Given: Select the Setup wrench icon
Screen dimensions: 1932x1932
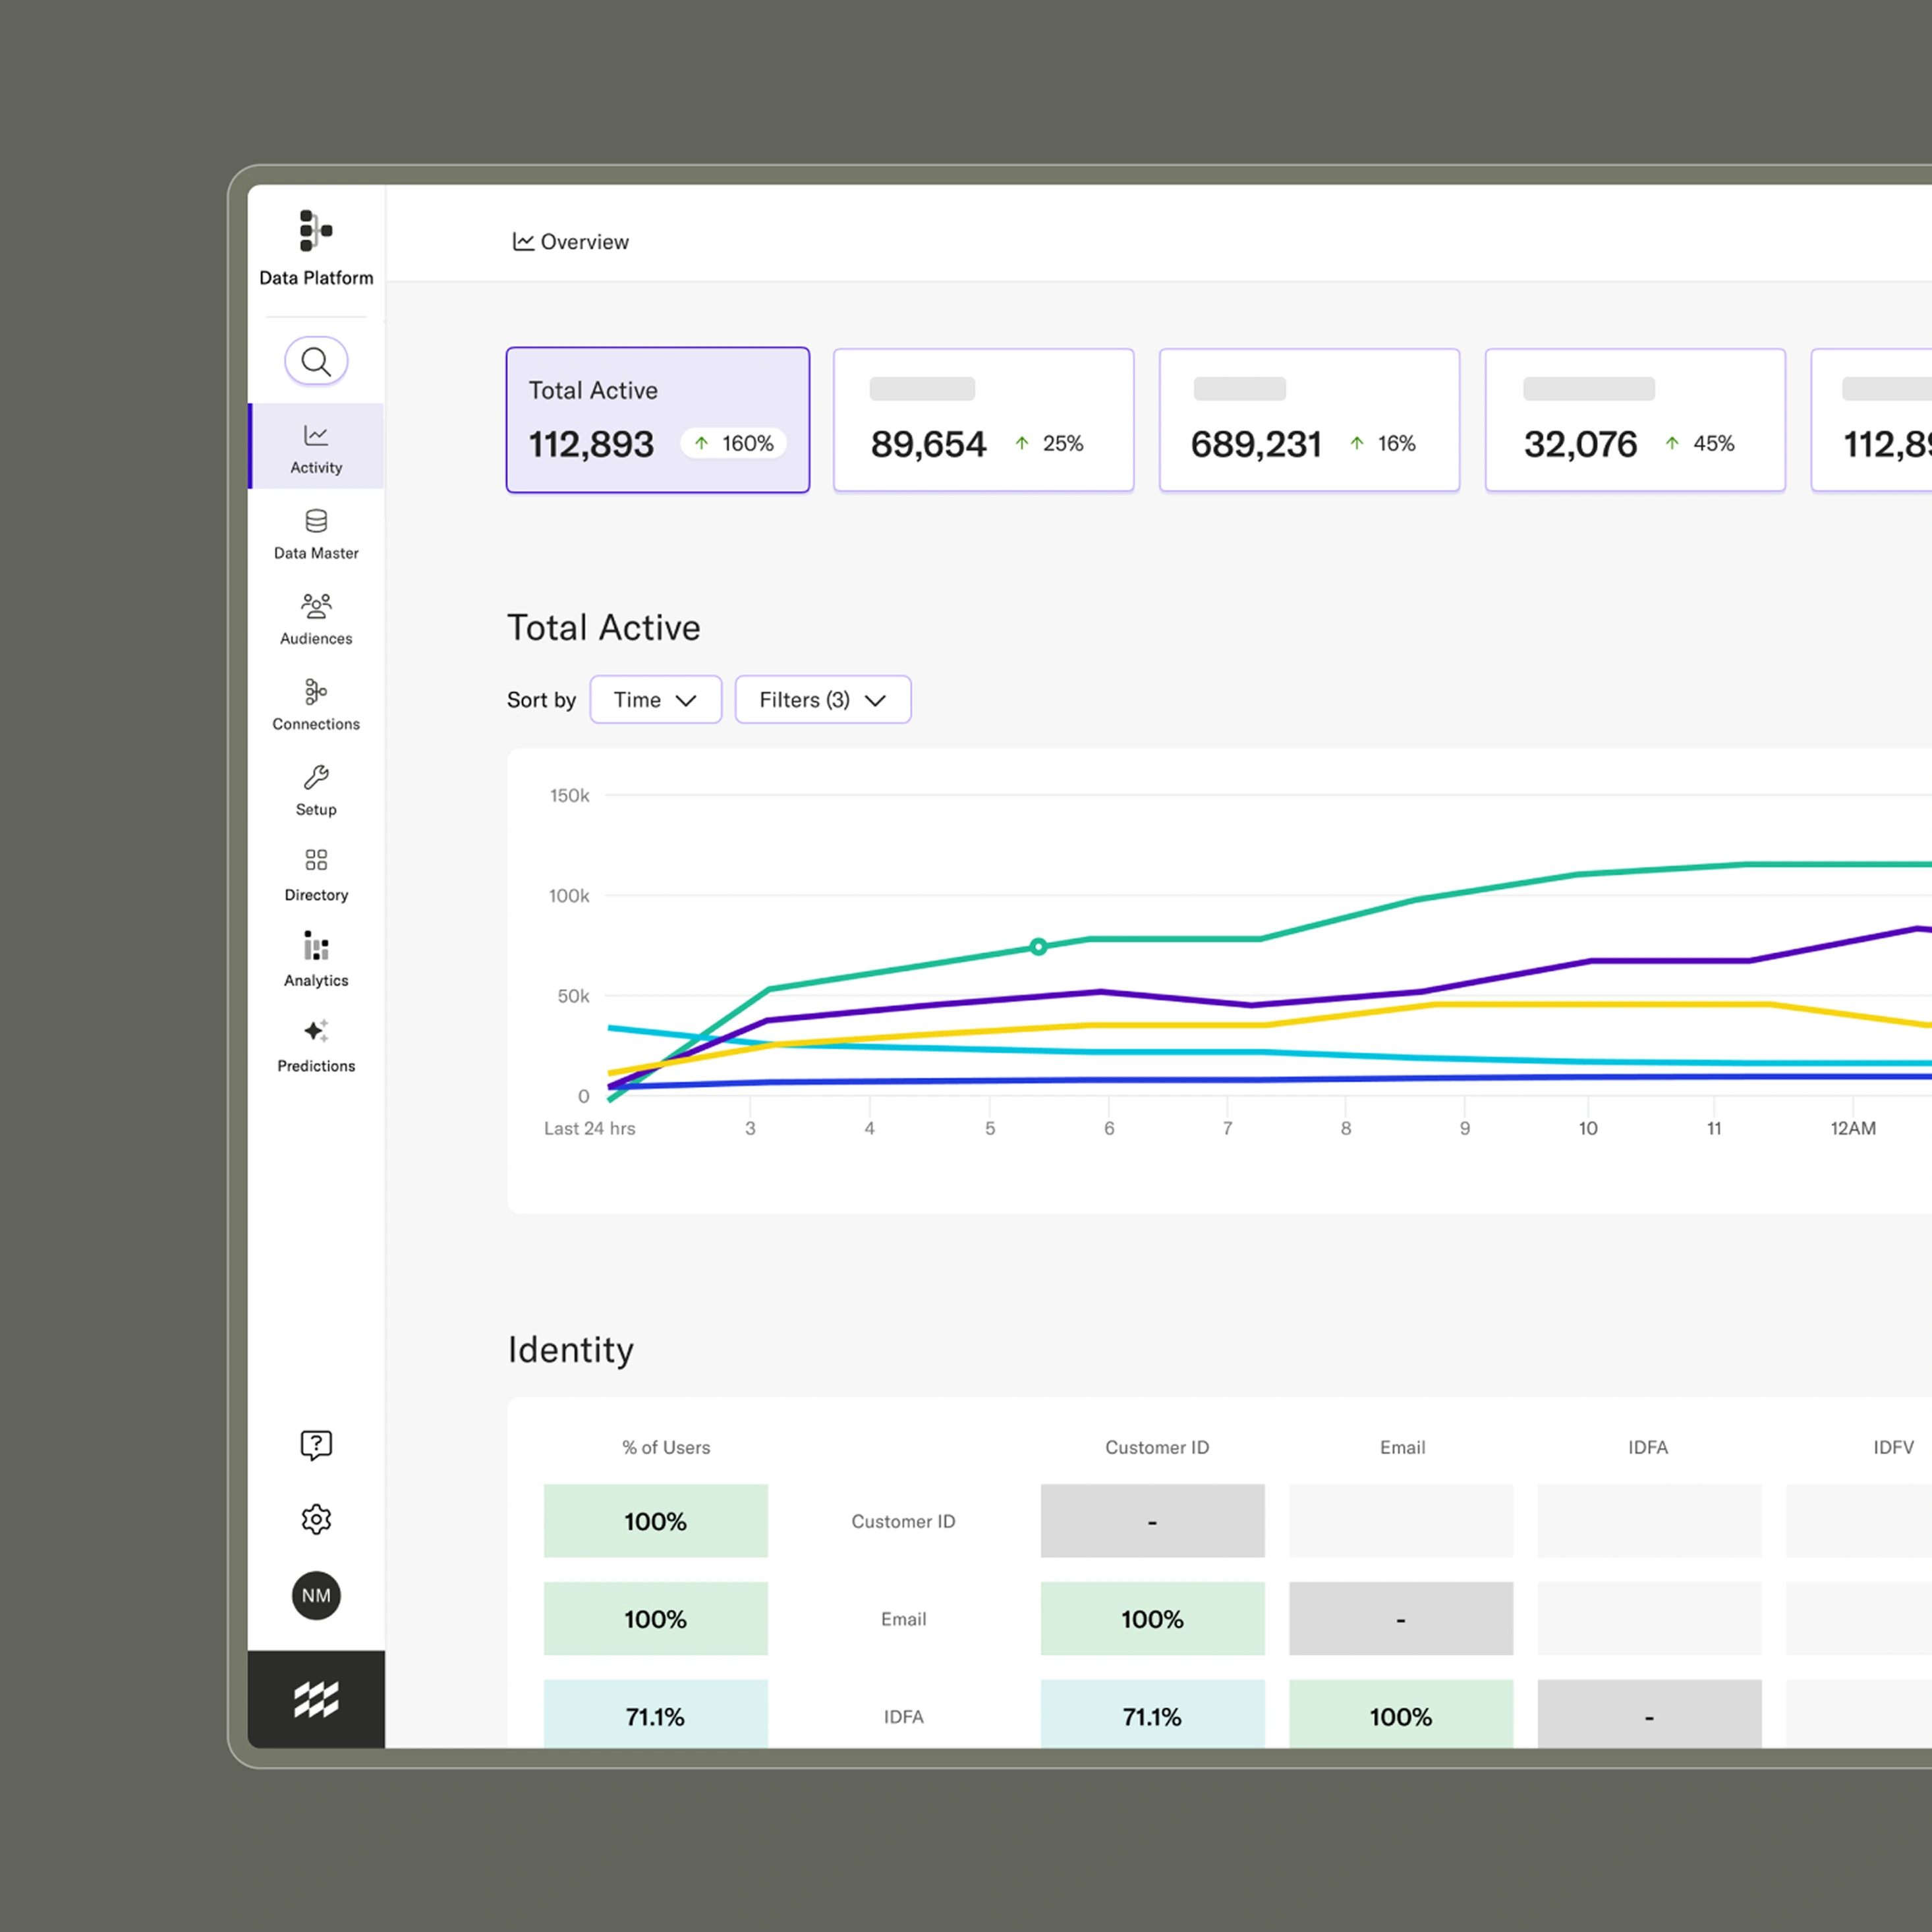Looking at the screenshot, I should tap(316, 790).
